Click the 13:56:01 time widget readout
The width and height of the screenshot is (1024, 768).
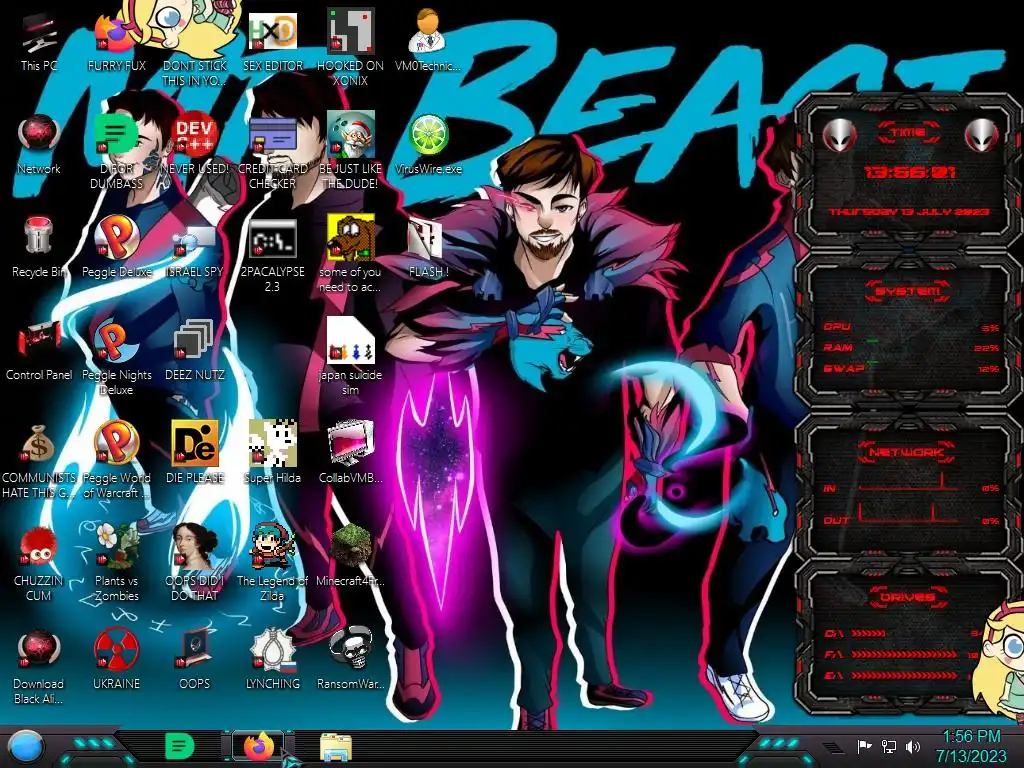[x=910, y=172]
